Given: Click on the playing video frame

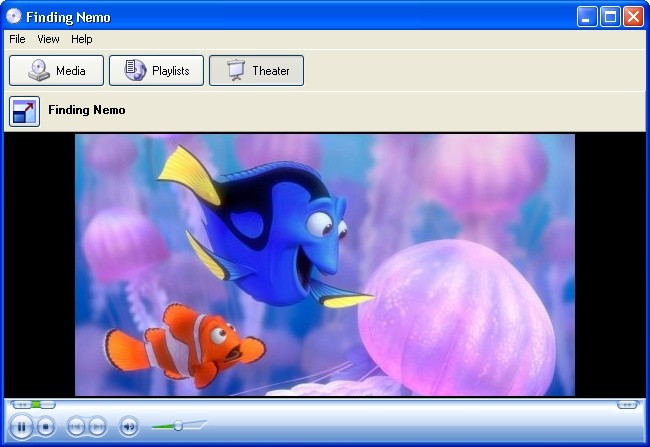Looking at the screenshot, I should pyautogui.click(x=325, y=265).
